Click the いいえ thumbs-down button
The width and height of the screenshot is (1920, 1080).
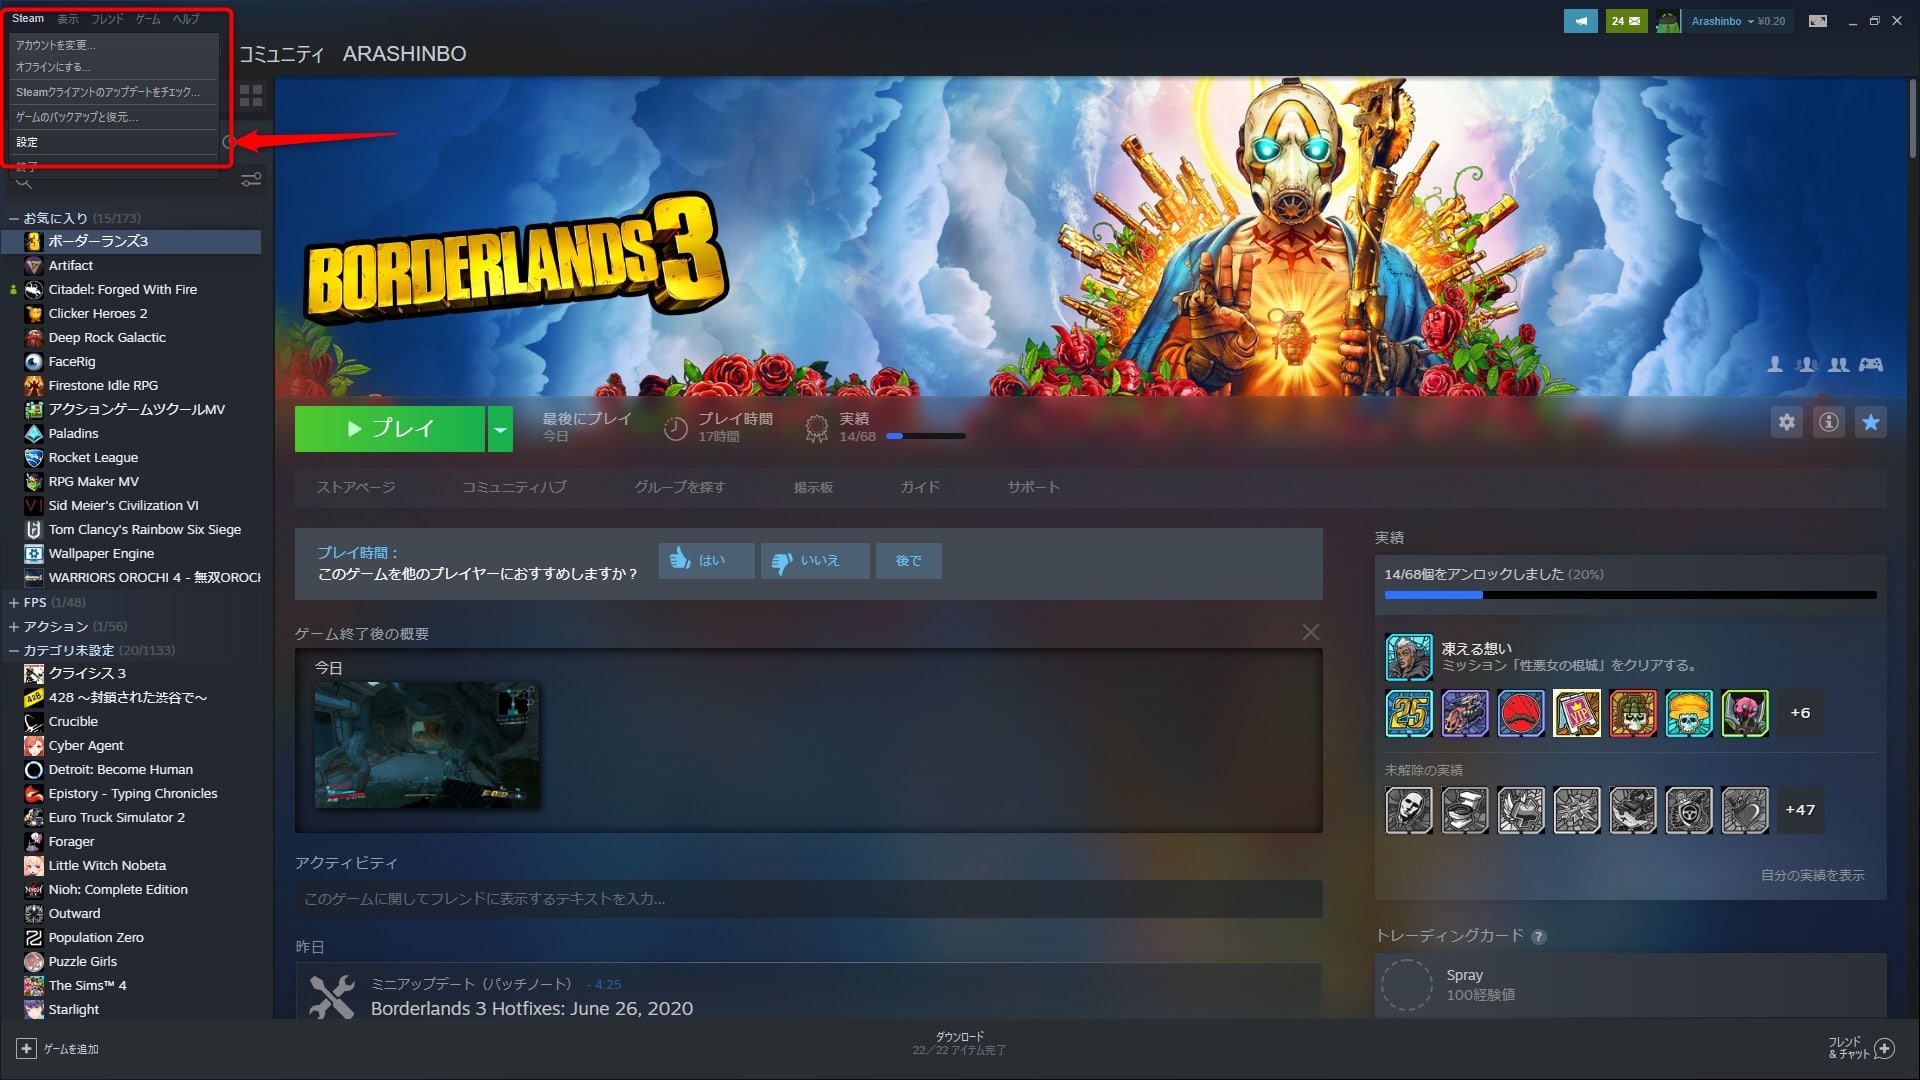click(x=814, y=560)
